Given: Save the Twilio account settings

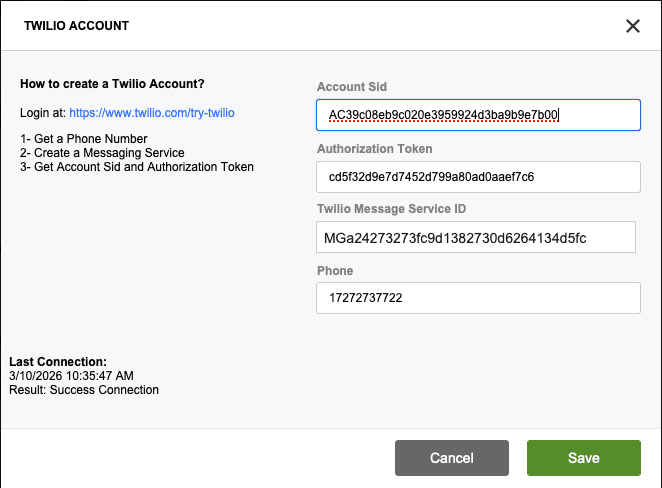Looking at the screenshot, I should 583,458.
